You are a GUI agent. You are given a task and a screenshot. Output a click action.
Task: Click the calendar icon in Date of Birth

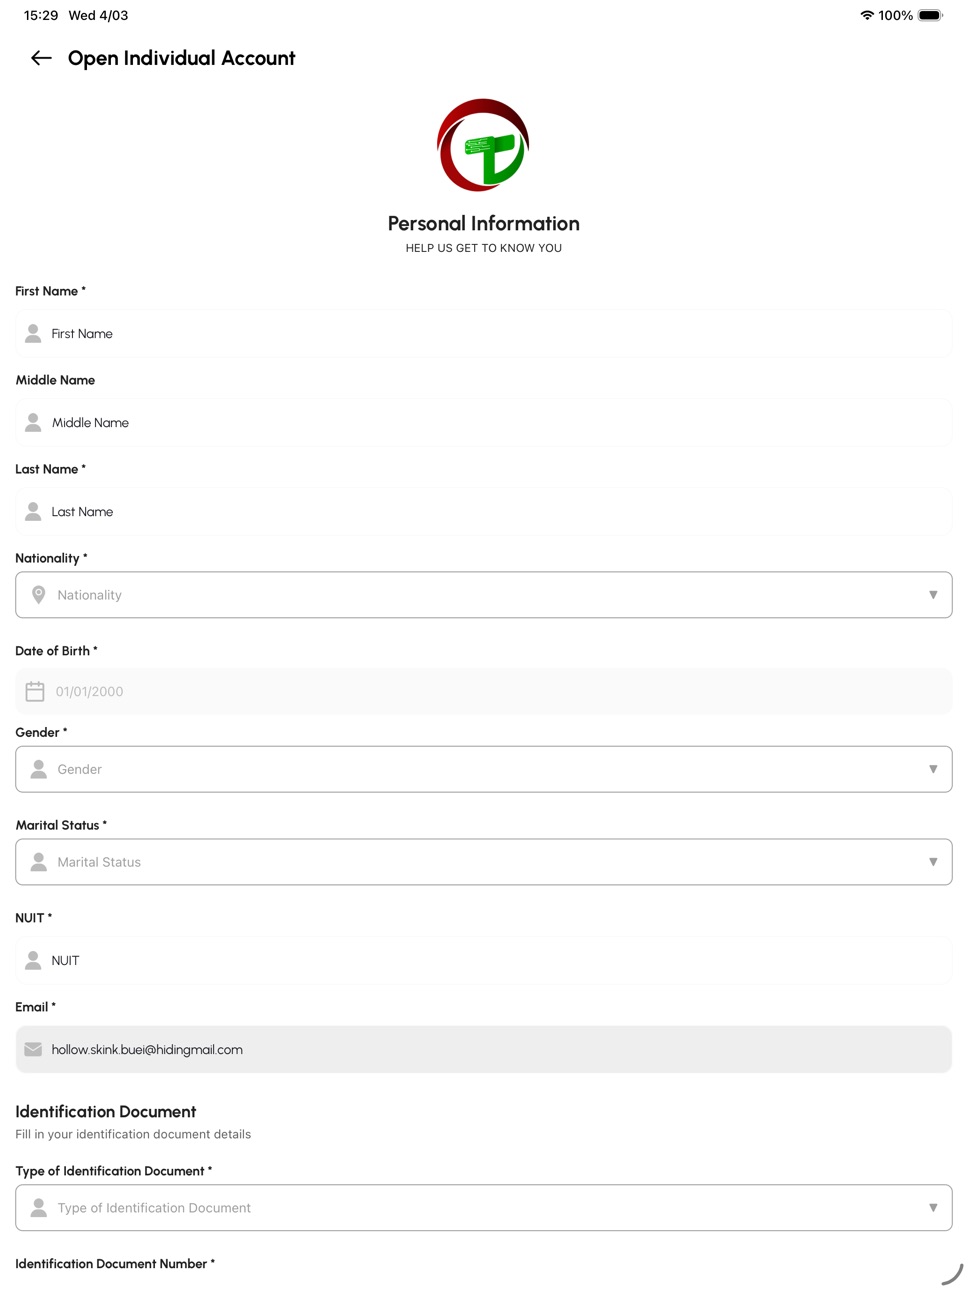[x=35, y=691]
